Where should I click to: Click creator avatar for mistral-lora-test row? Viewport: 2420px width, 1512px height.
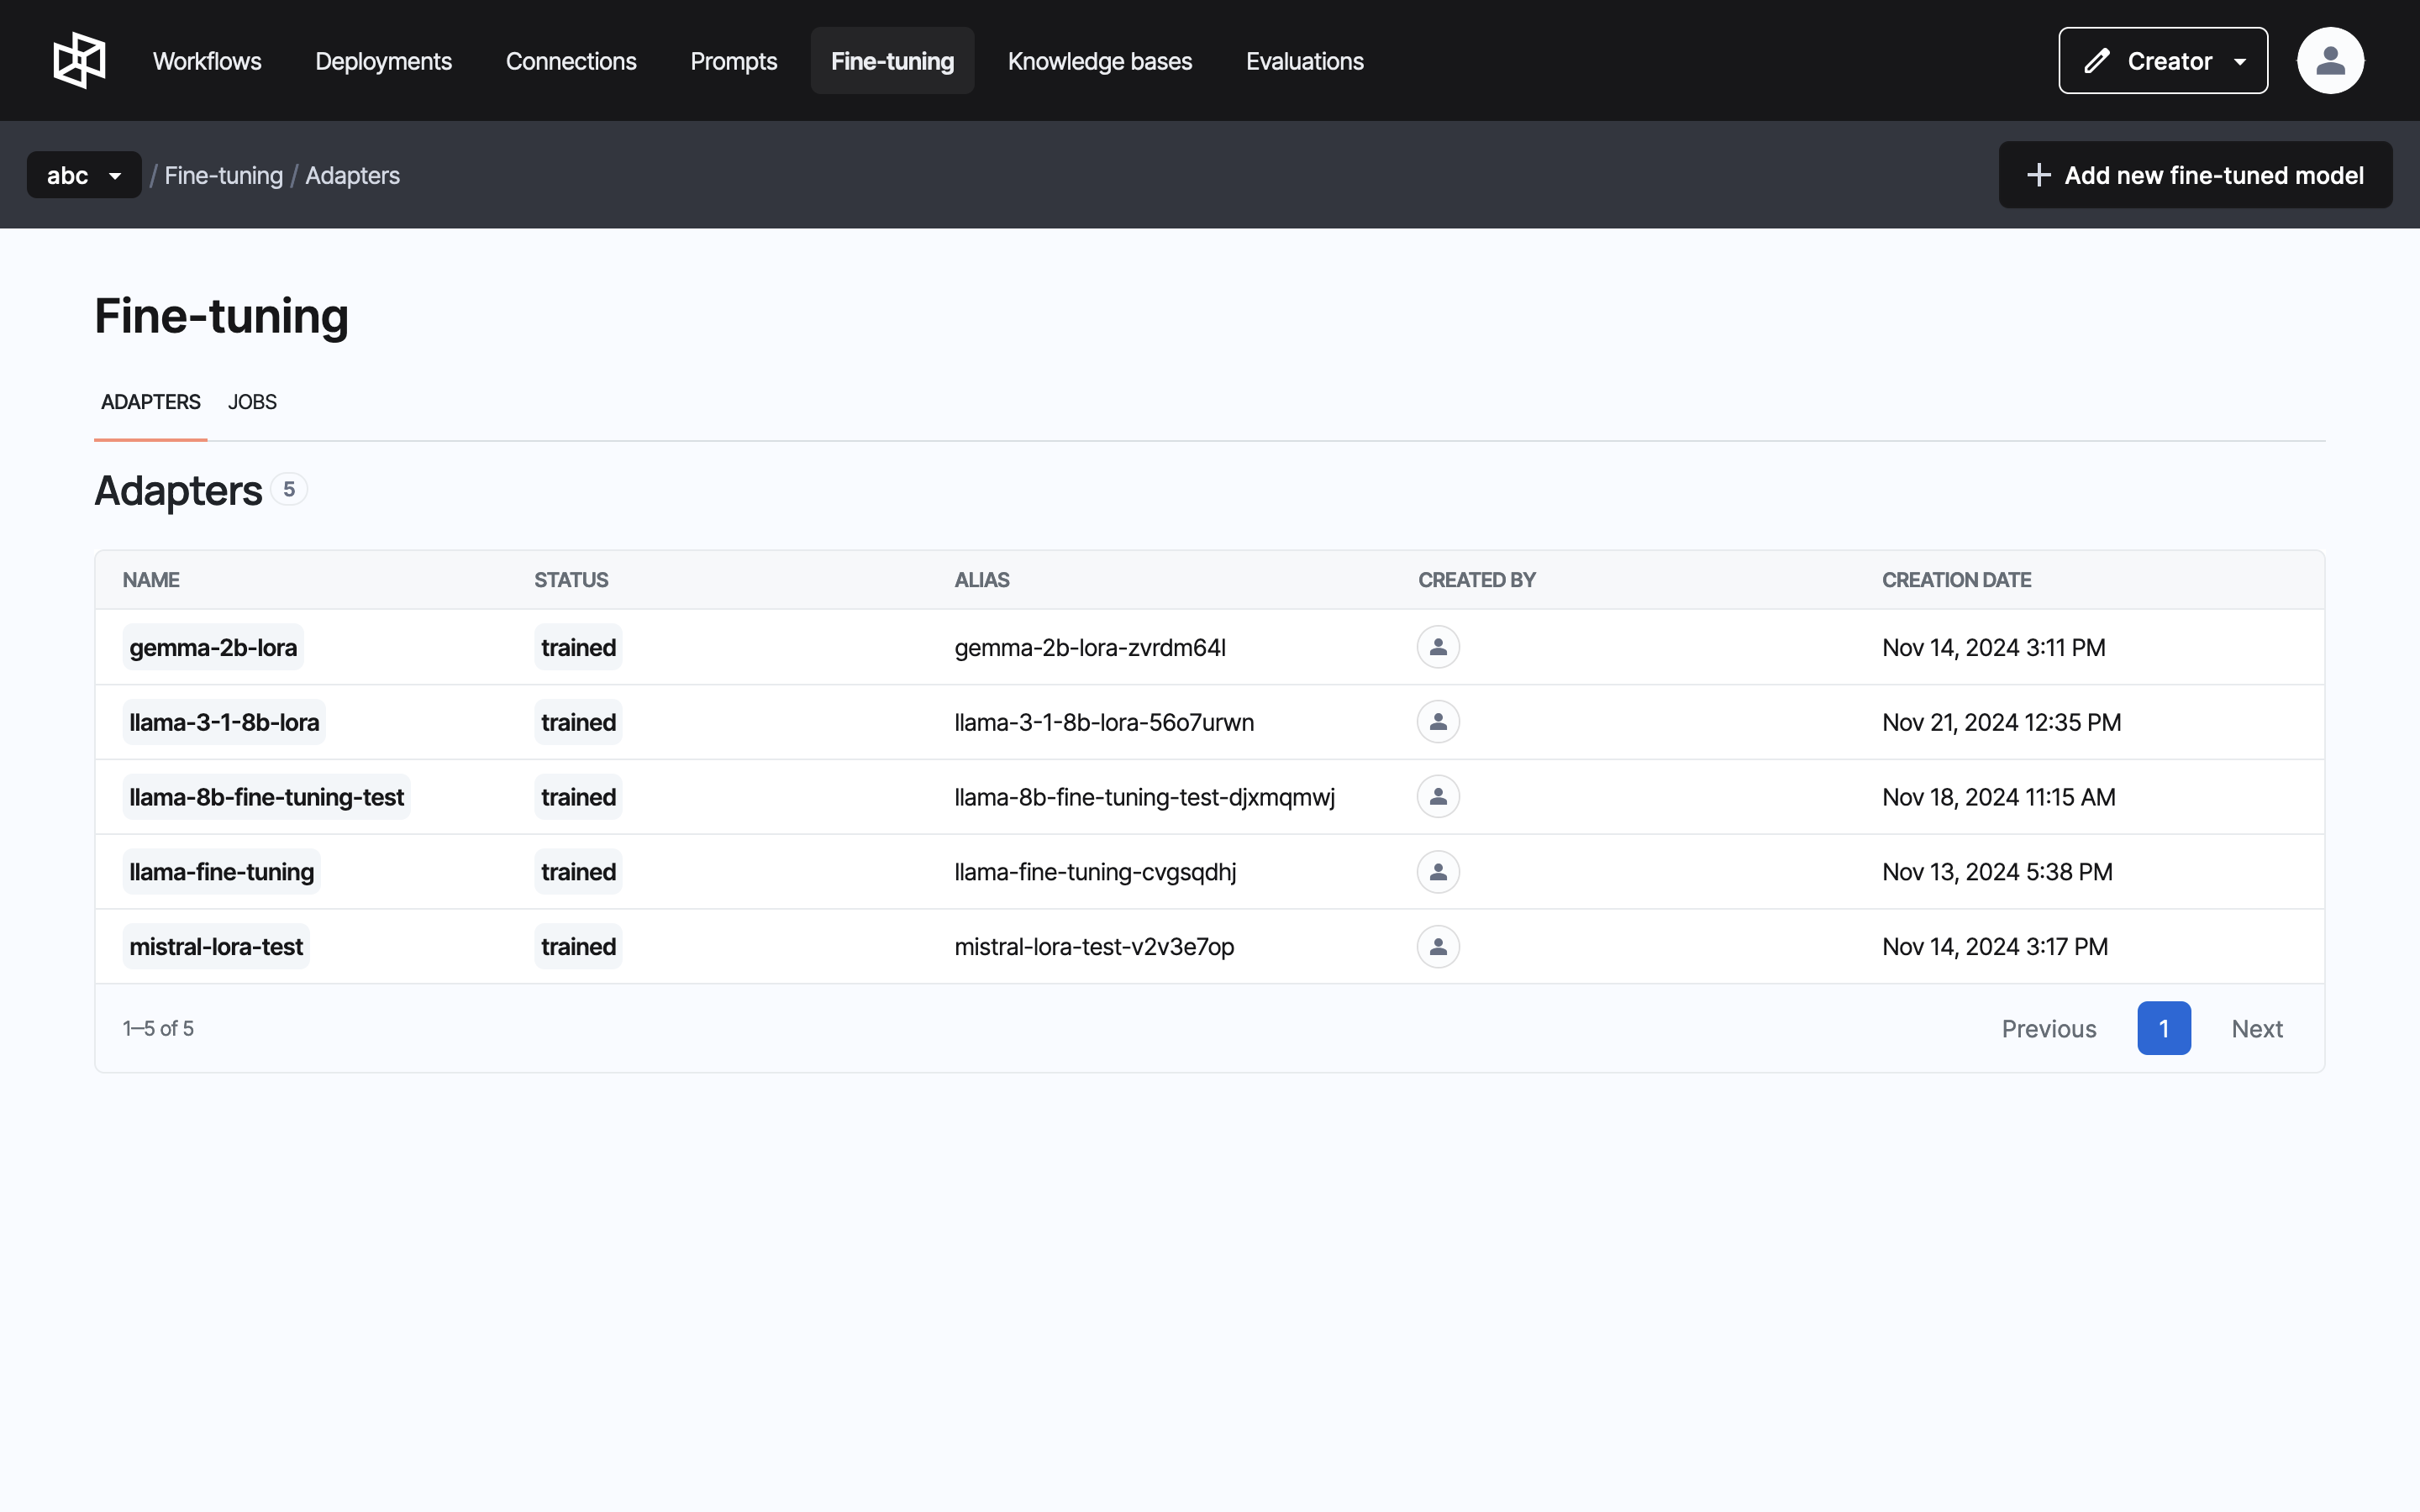[1438, 946]
